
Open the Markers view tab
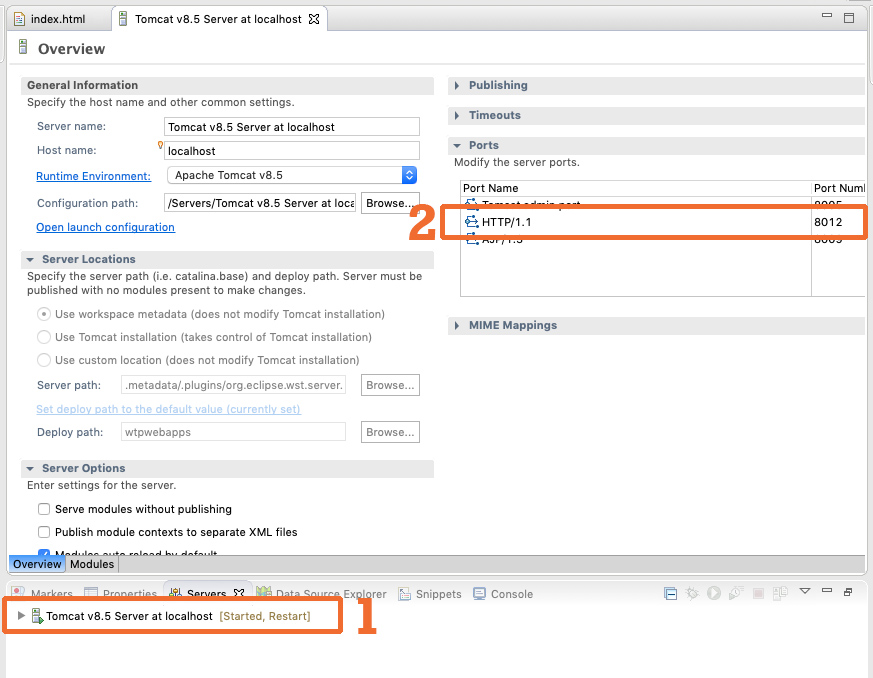click(x=43, y=593)
